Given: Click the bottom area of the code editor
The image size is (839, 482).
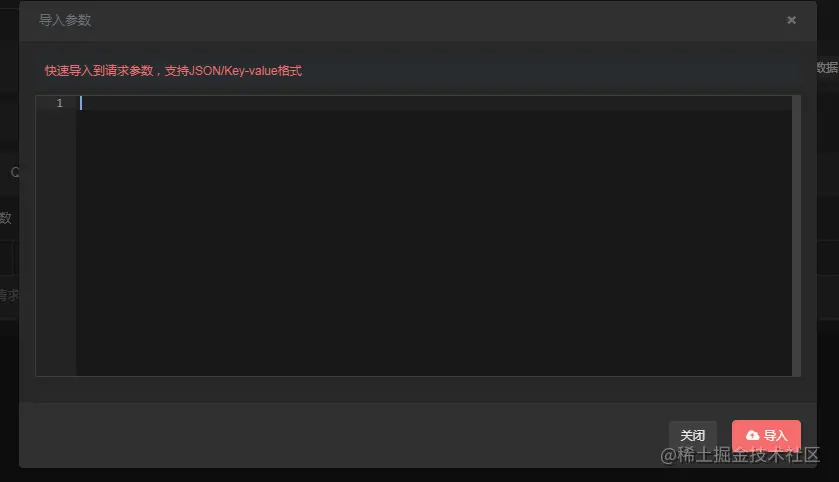Looking at the screenshot, I should click(434, 353).
